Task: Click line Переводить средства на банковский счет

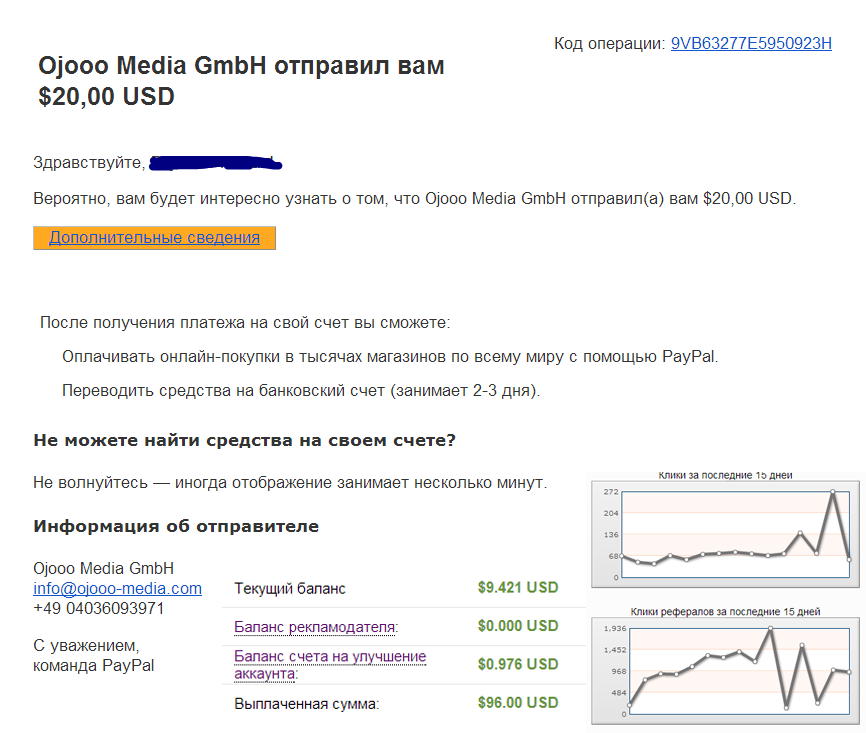Action: (301, 391)
